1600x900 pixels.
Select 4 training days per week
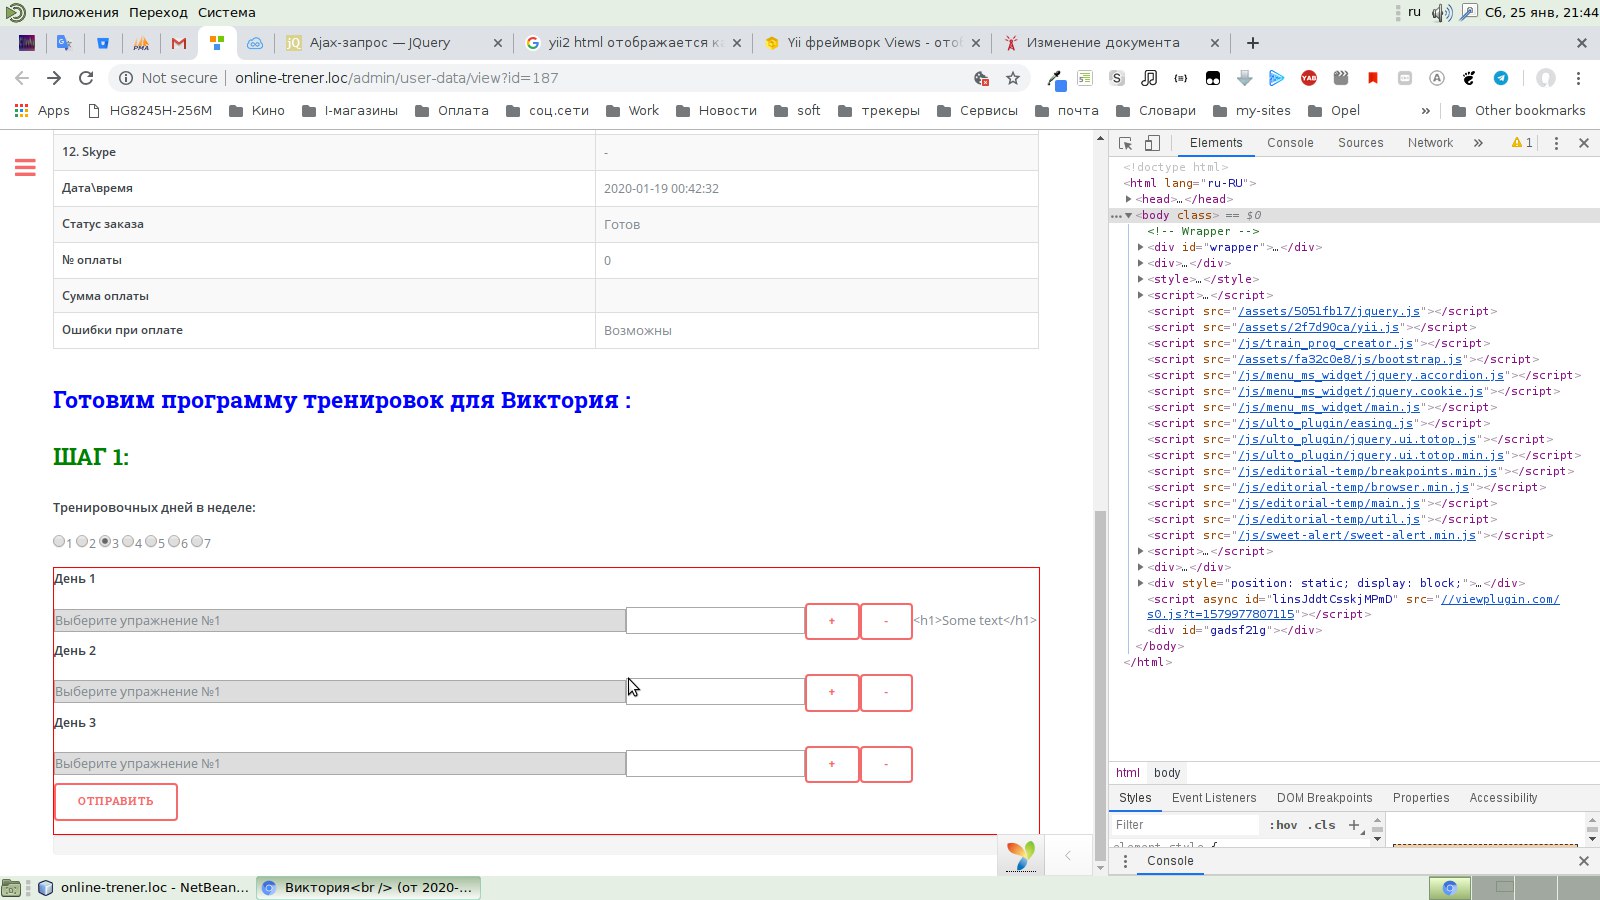128,541
